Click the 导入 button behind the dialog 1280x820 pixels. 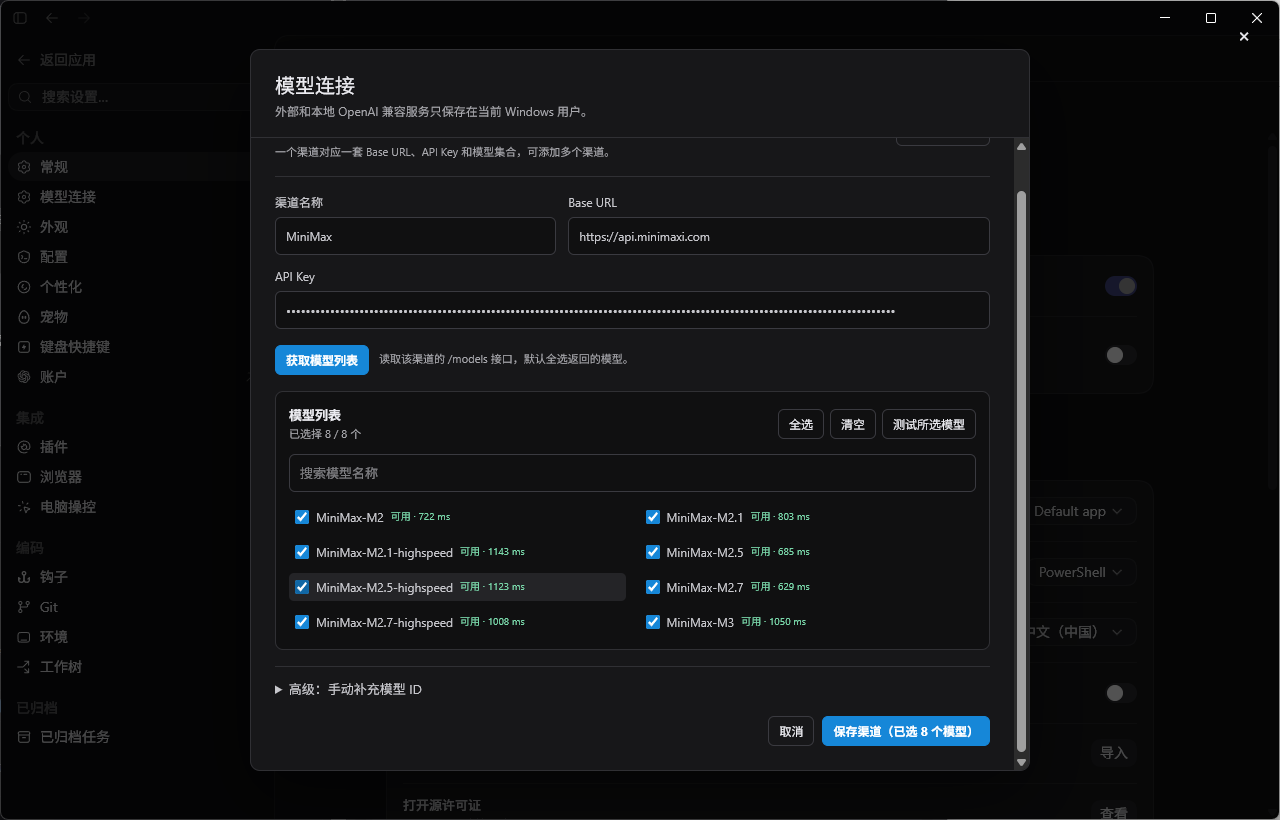1114,753
